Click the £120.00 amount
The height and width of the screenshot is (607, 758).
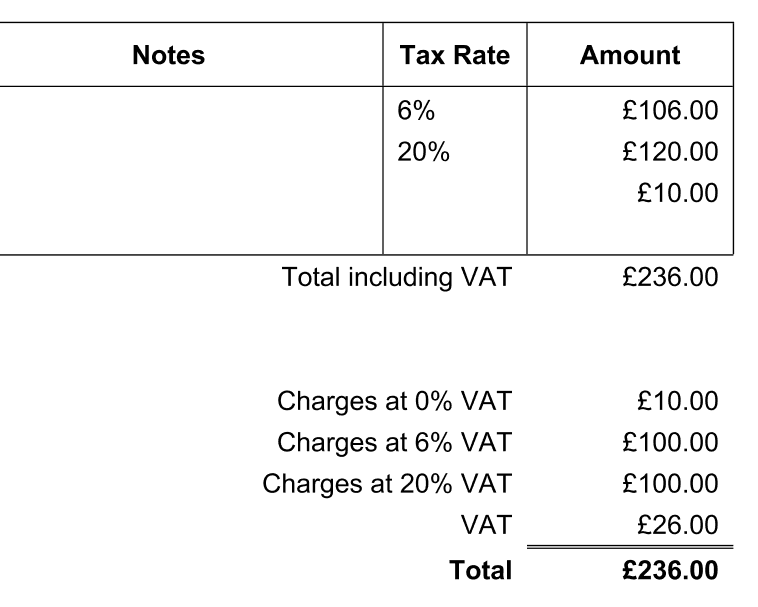(x=670, y=152)
